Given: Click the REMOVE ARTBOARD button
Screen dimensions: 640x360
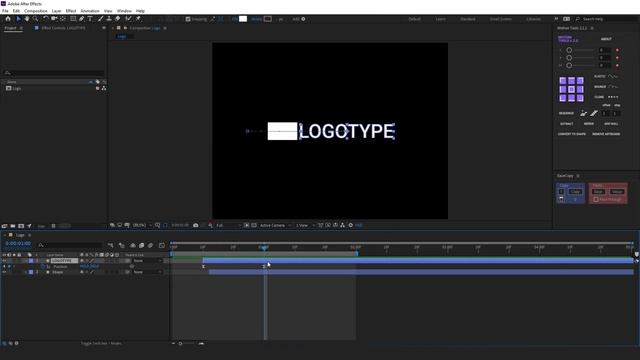Looking at the screenshot, I should [x=606, y=134].
